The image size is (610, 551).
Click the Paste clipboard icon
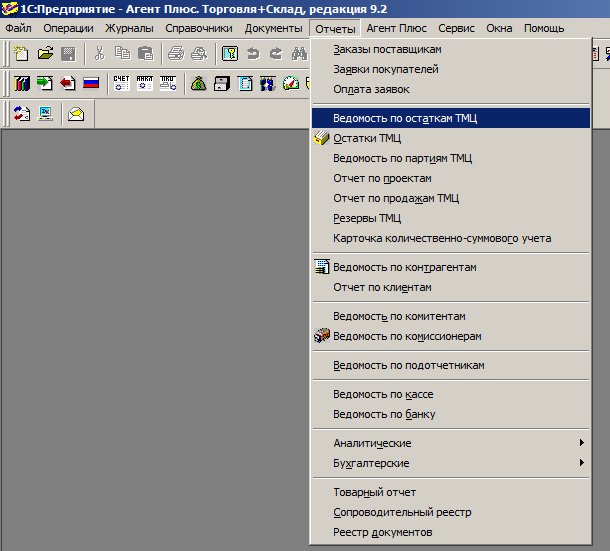pyautogui.click(x=145, y=53)
